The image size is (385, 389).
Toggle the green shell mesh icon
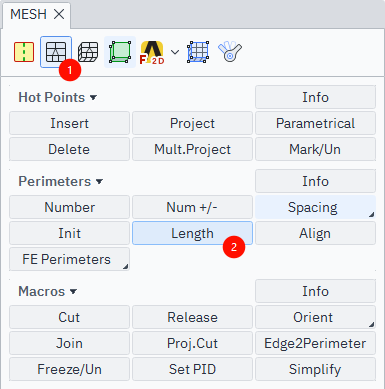[x=120, y=52]
